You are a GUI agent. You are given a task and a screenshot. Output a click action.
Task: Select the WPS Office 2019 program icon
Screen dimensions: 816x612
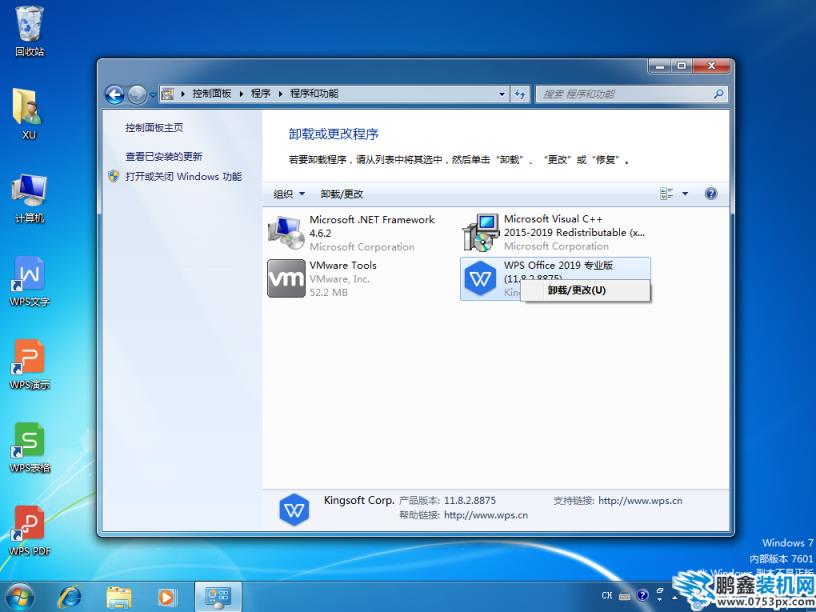[x=480, y=278]
